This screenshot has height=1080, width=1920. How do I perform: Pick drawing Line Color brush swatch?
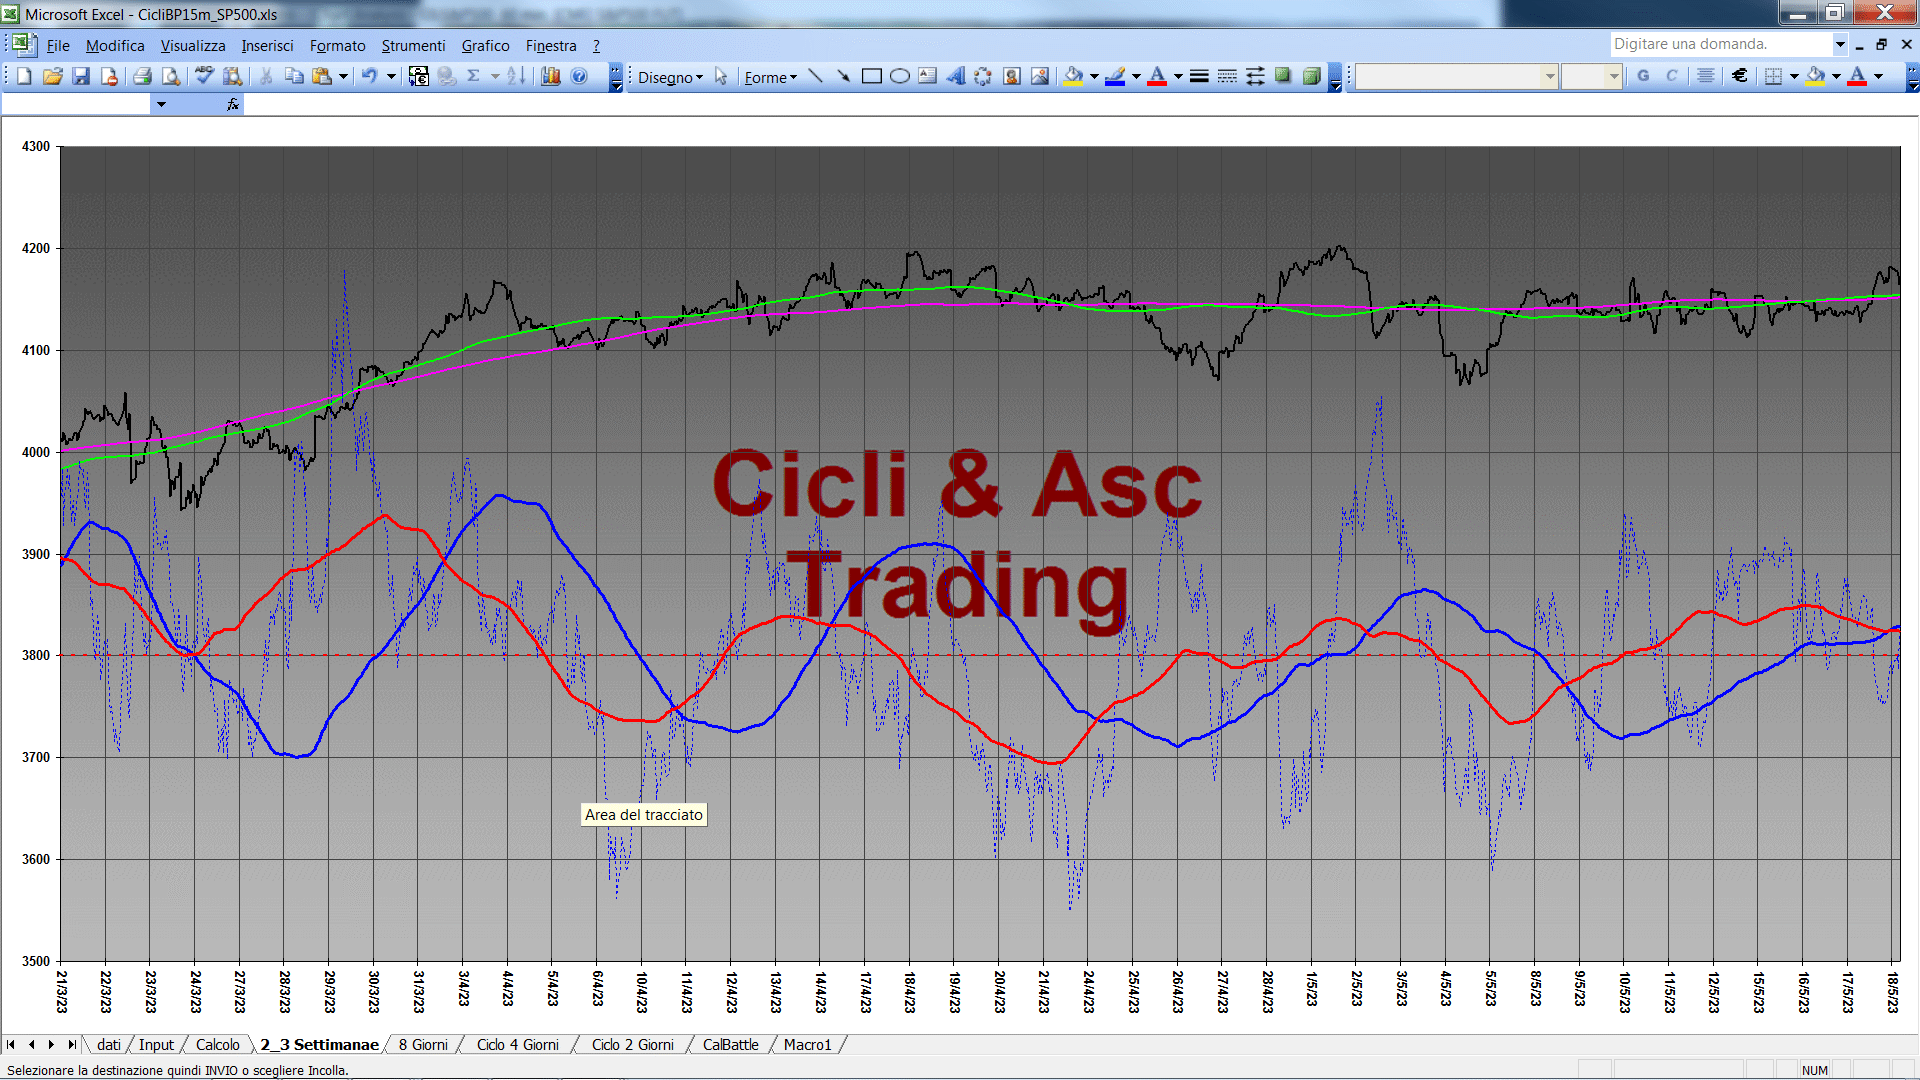click(1116, 76)
